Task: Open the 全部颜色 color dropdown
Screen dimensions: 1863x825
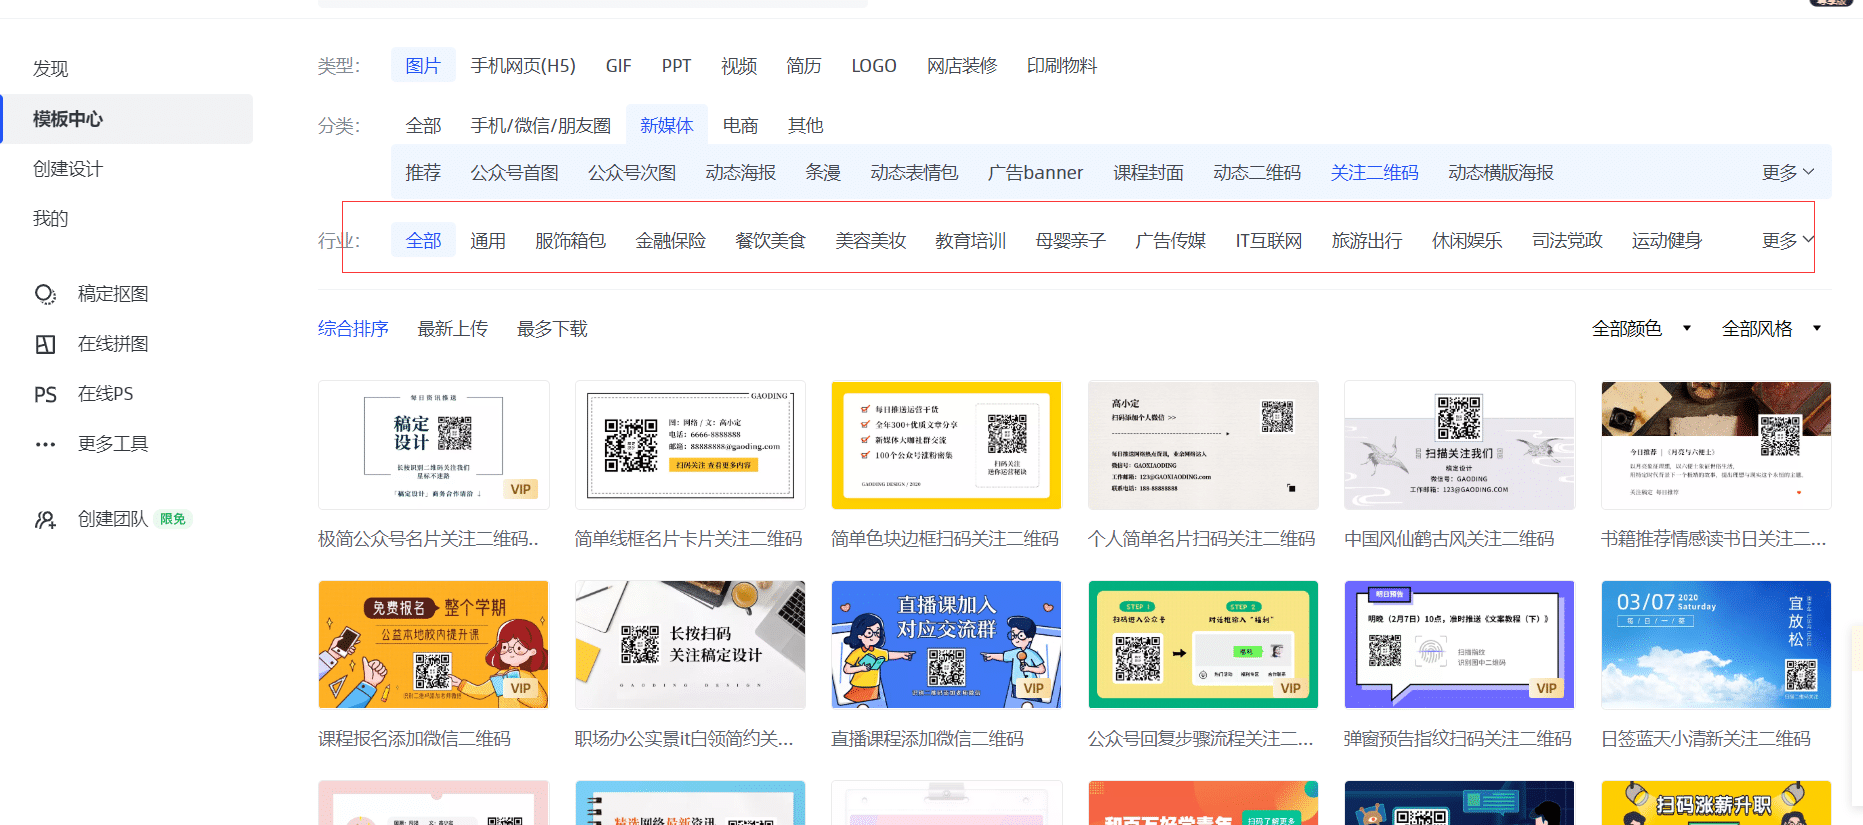Action: 1641,329
